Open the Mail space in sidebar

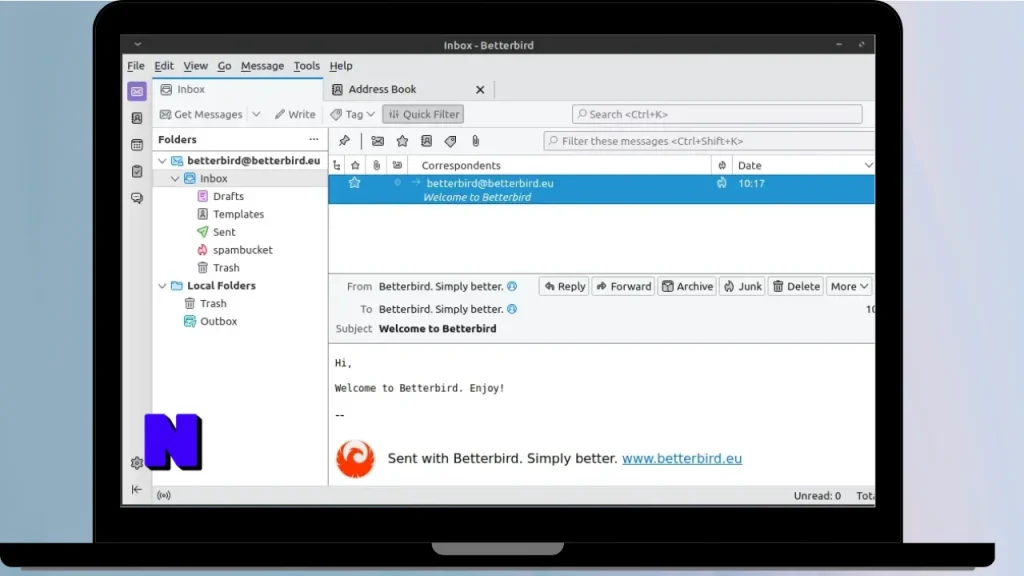click(136, 91)
